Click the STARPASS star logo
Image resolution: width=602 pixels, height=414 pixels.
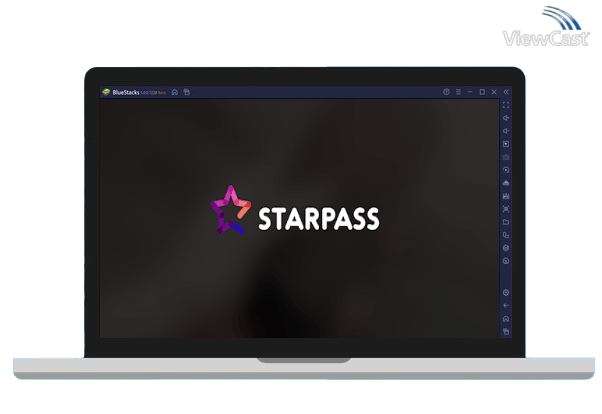click(231, 210)
